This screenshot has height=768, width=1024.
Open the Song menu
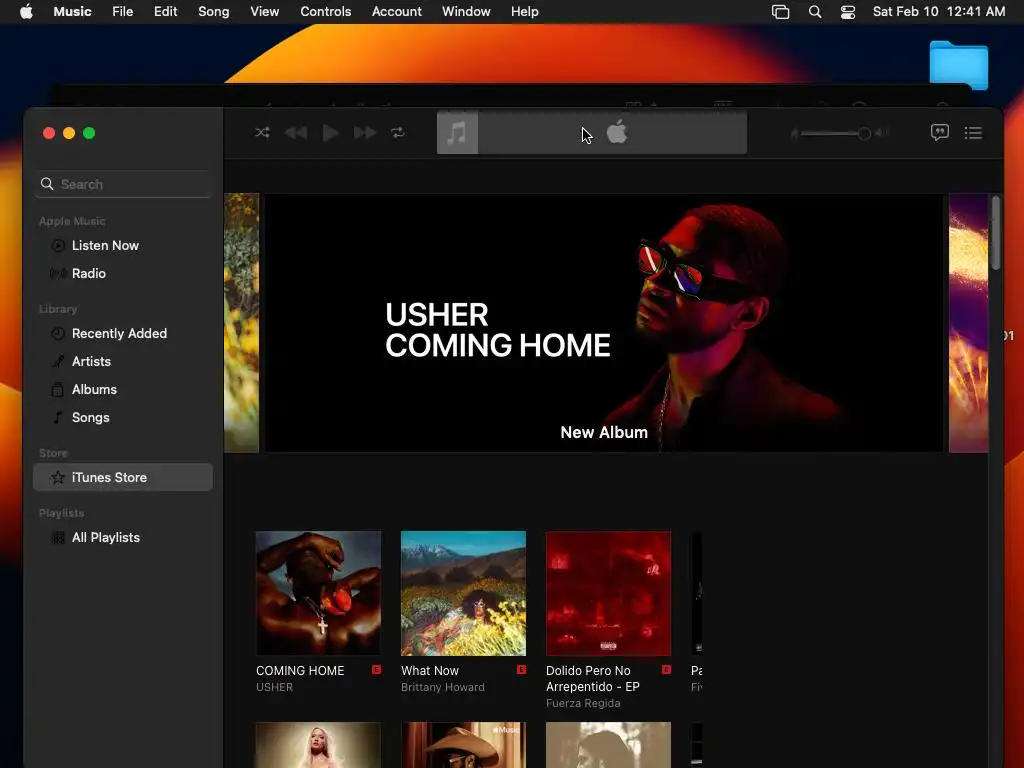(x=214, y=12)
